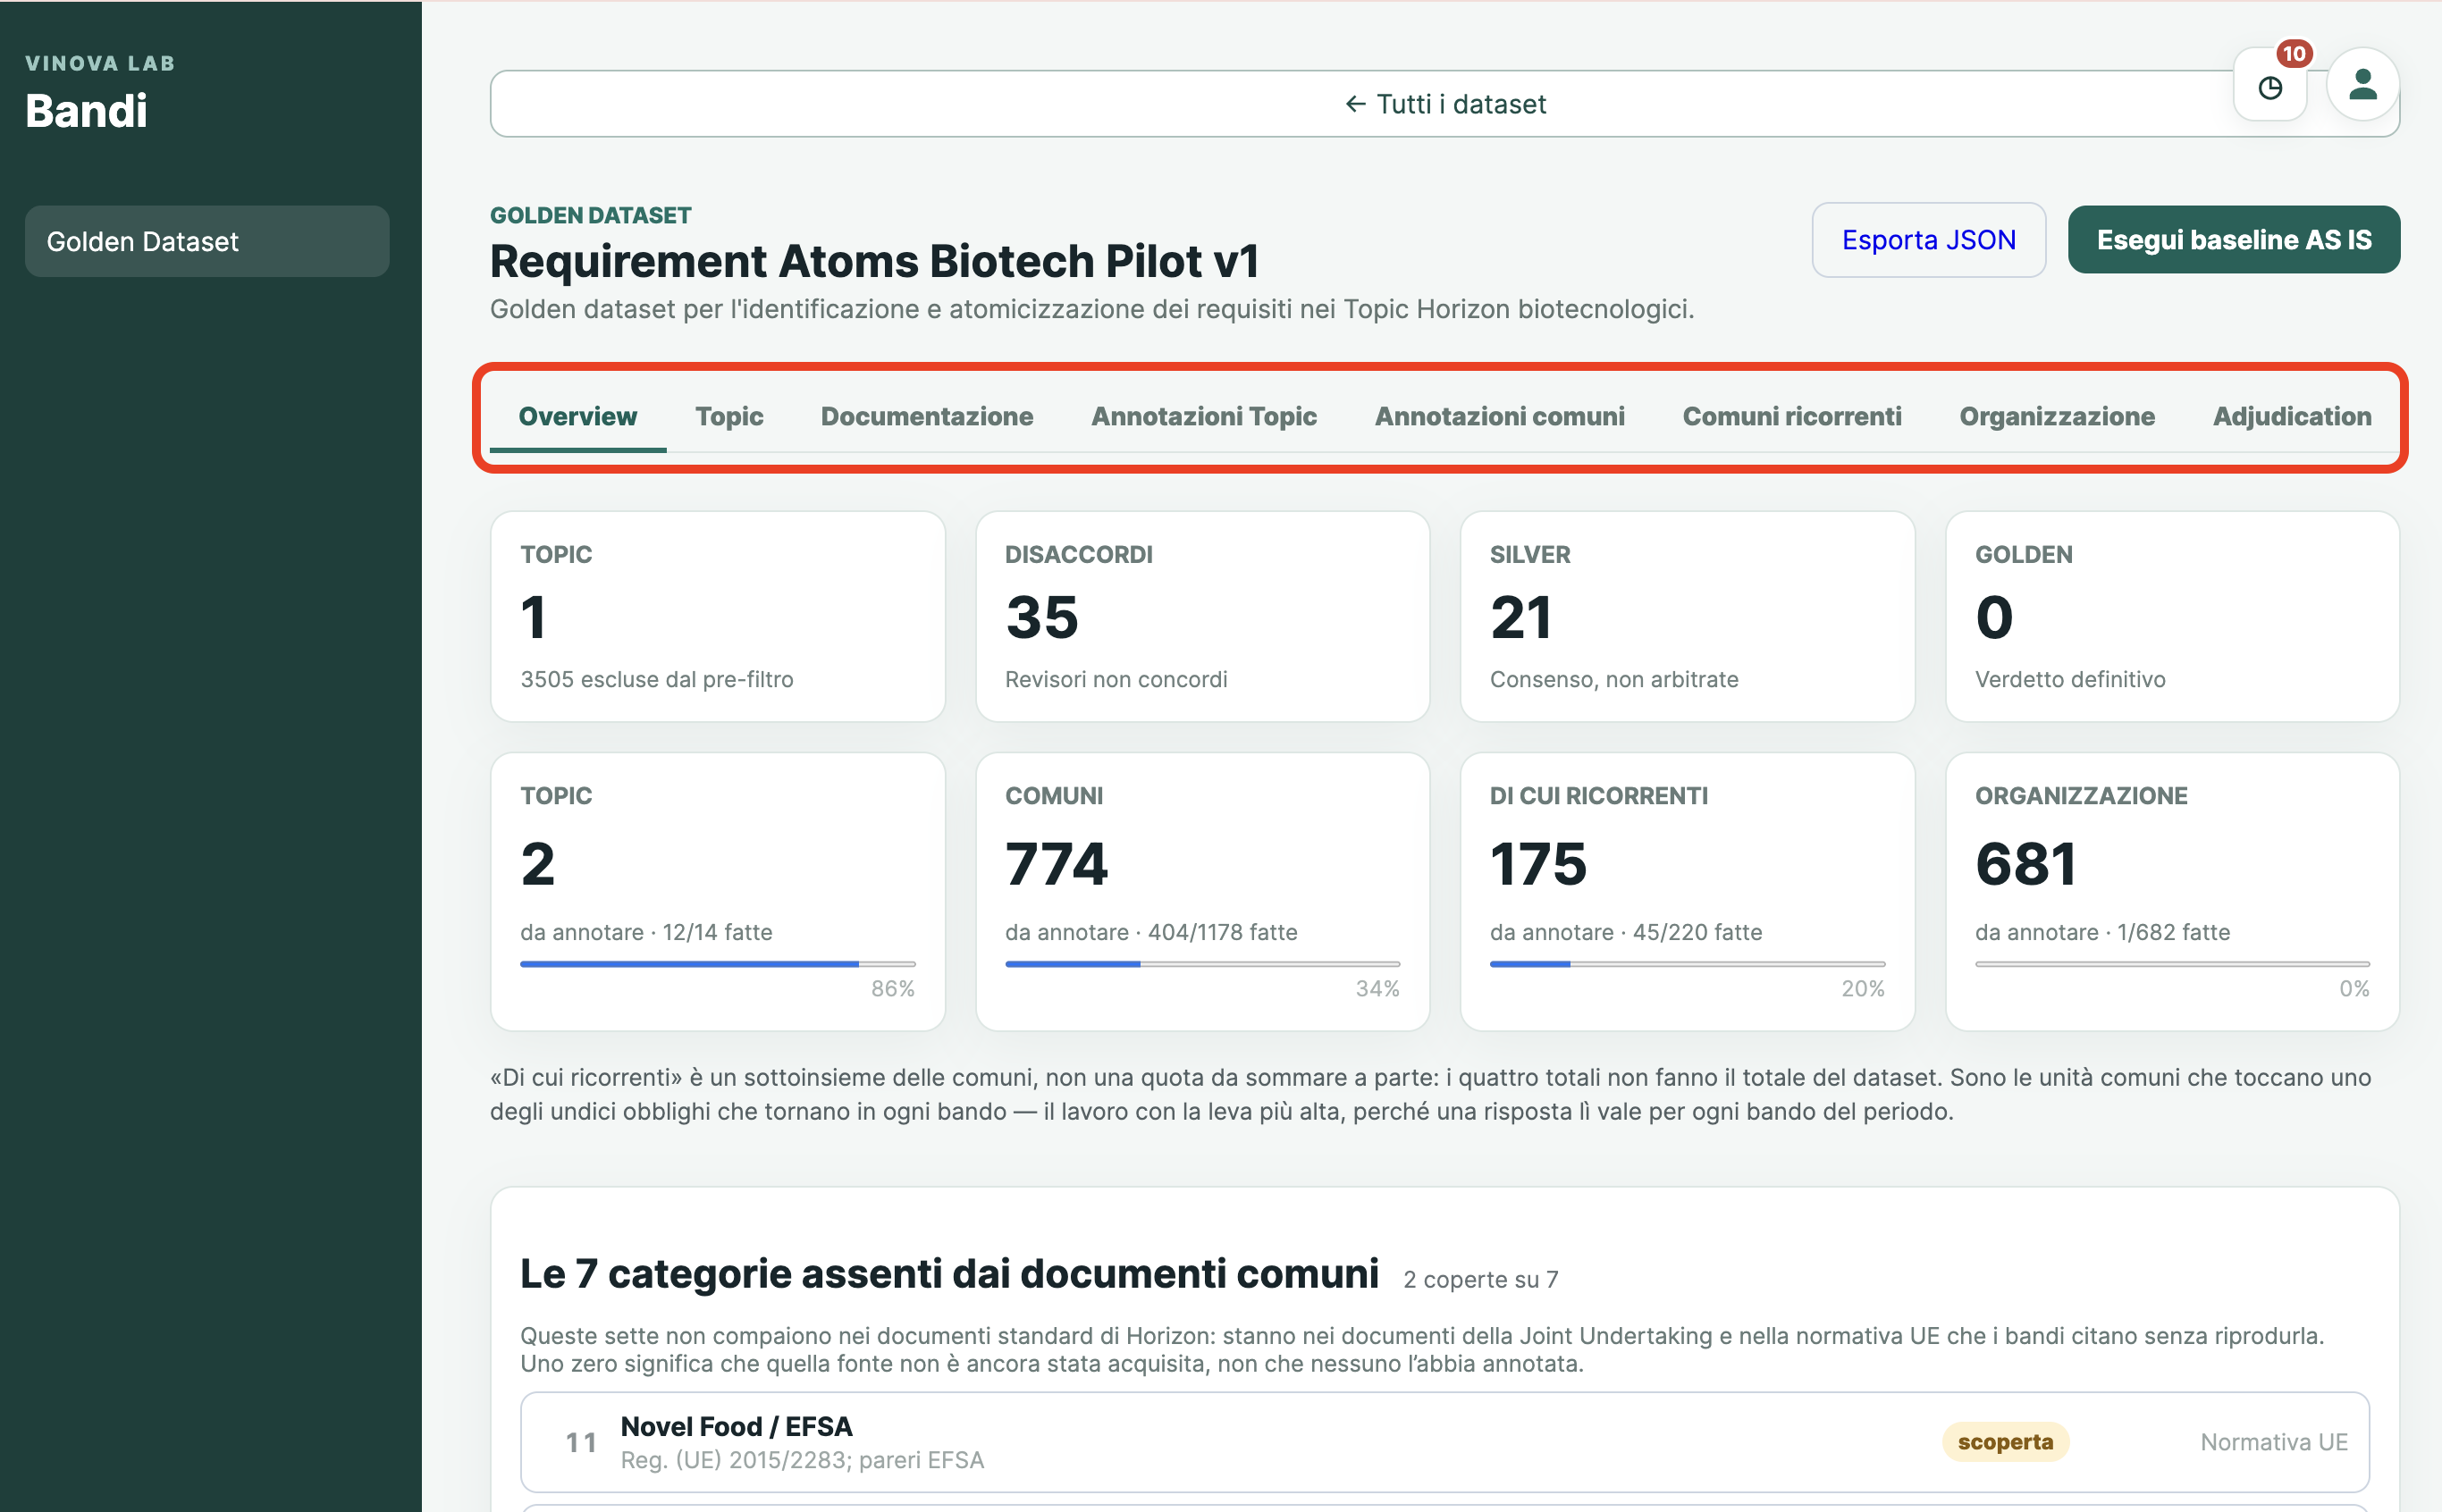
Task: Open the user profile avatar icon
Action: (x=2362, y=85)
